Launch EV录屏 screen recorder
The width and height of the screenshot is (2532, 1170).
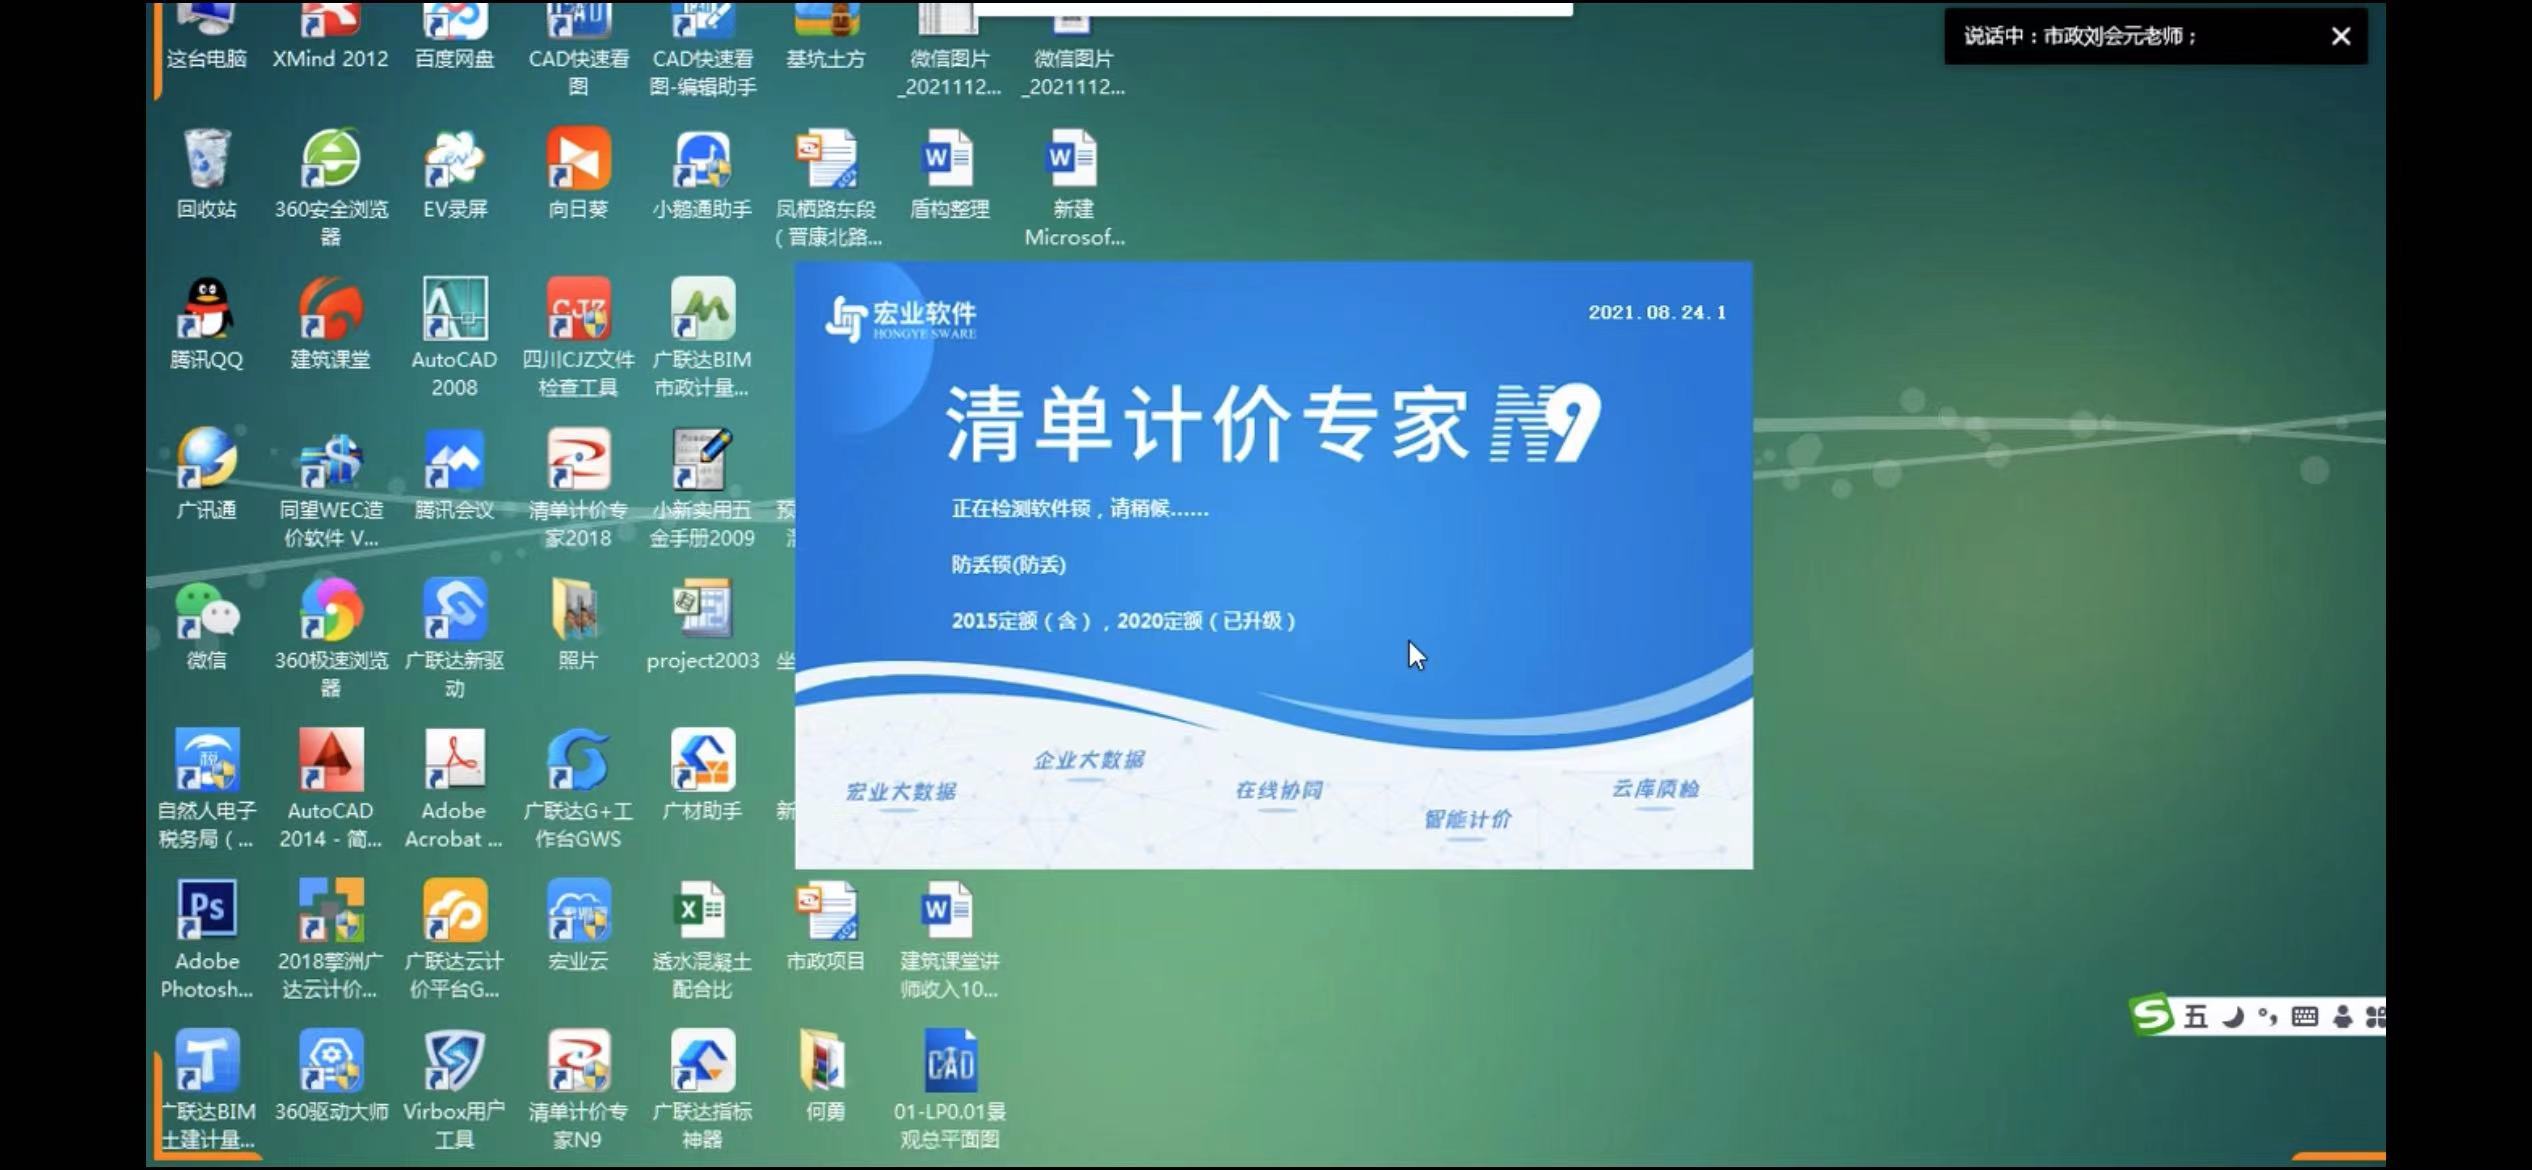point(454,173)
